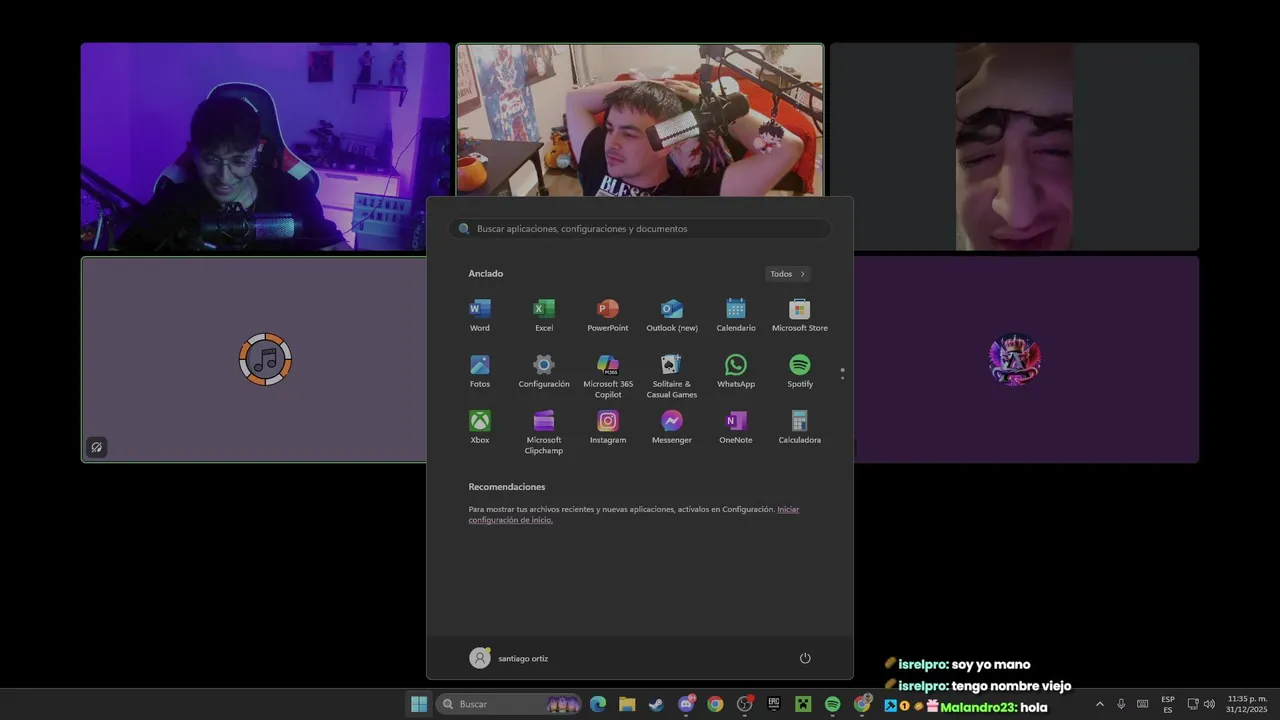Expand the Todos all-apps list

click(788, 274)
